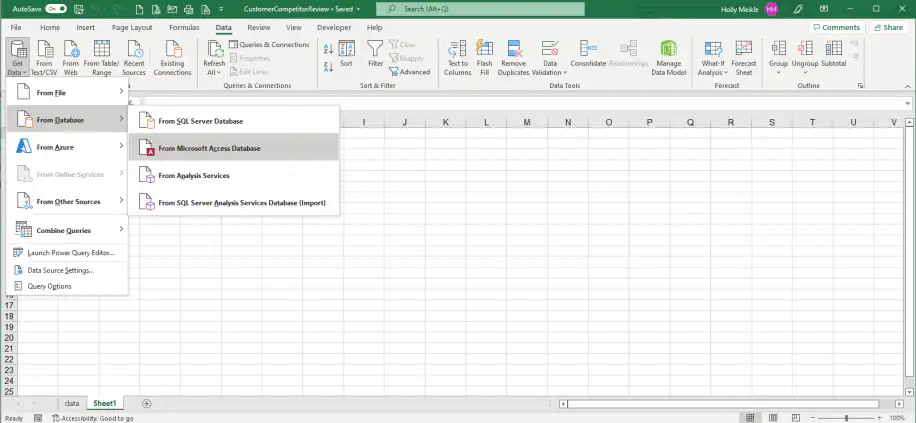
Task: Toggle the AutoSave switch
Action: click(55, 9)
